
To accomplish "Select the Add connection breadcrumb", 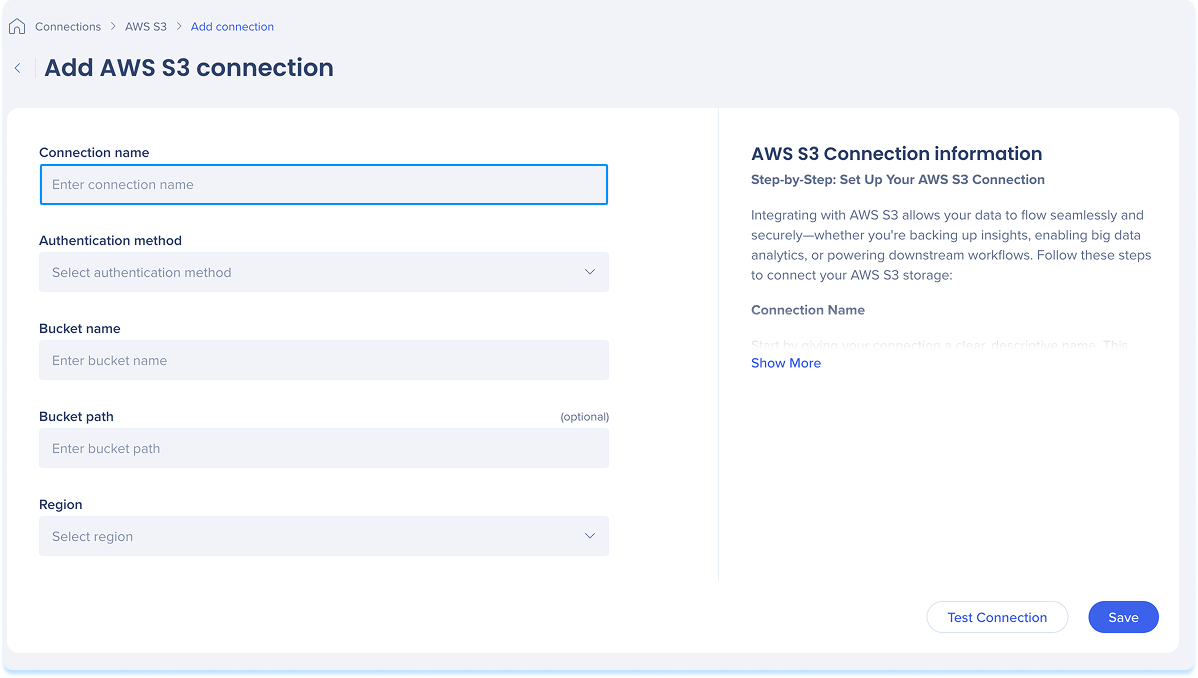I will 232,27.
